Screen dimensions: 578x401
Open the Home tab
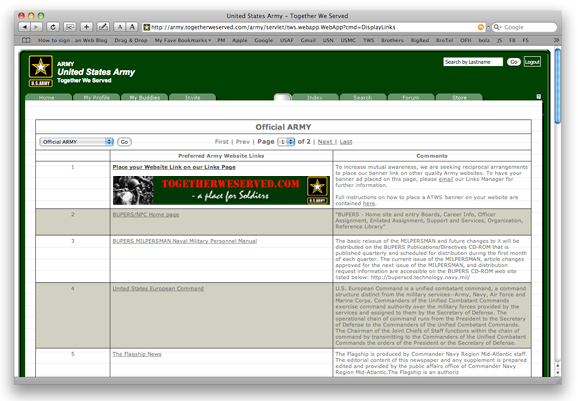48,97
